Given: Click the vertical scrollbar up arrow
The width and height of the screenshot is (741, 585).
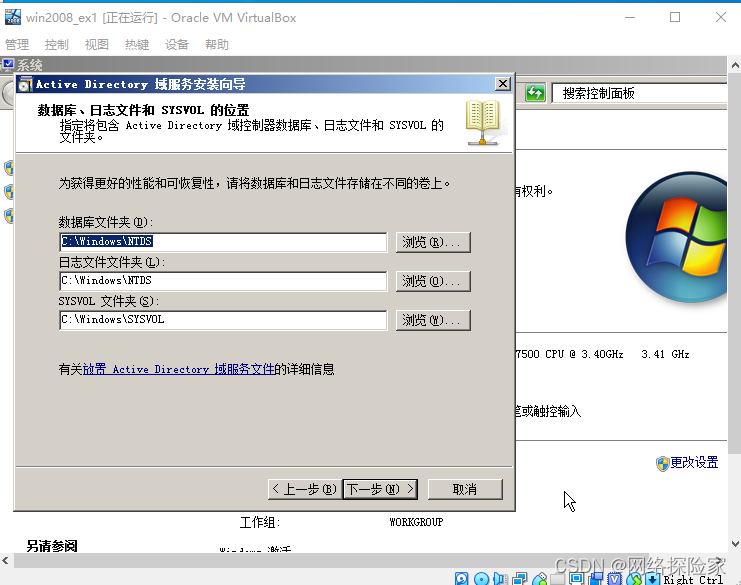Looking at the screenshot, I should [735, 65].
